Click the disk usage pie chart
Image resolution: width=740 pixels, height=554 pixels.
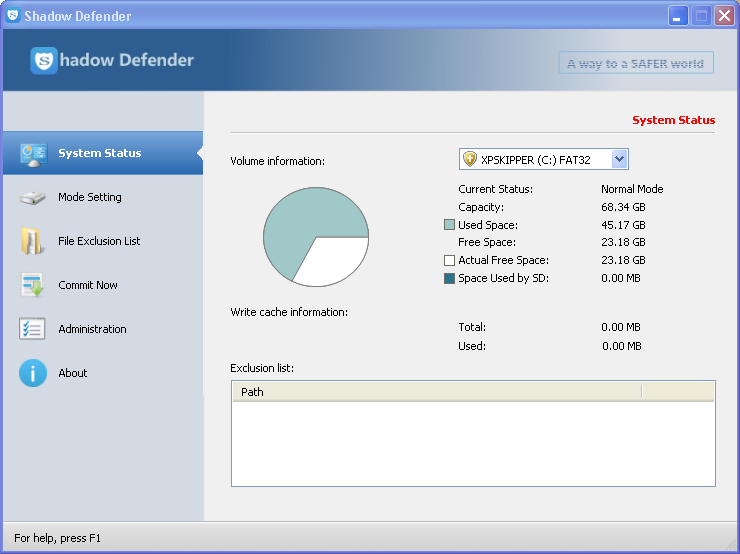(316, 237)
